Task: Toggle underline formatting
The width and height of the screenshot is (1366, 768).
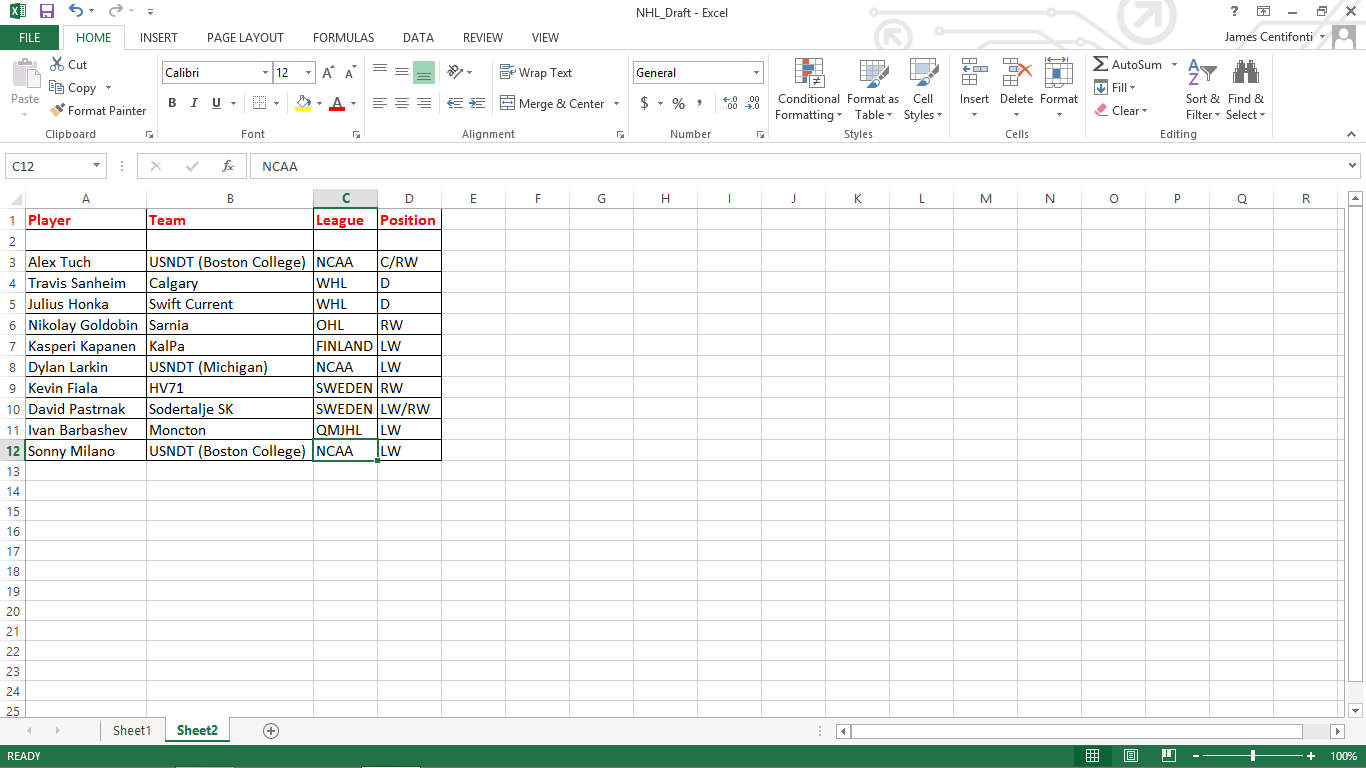Action: [214, 103]
